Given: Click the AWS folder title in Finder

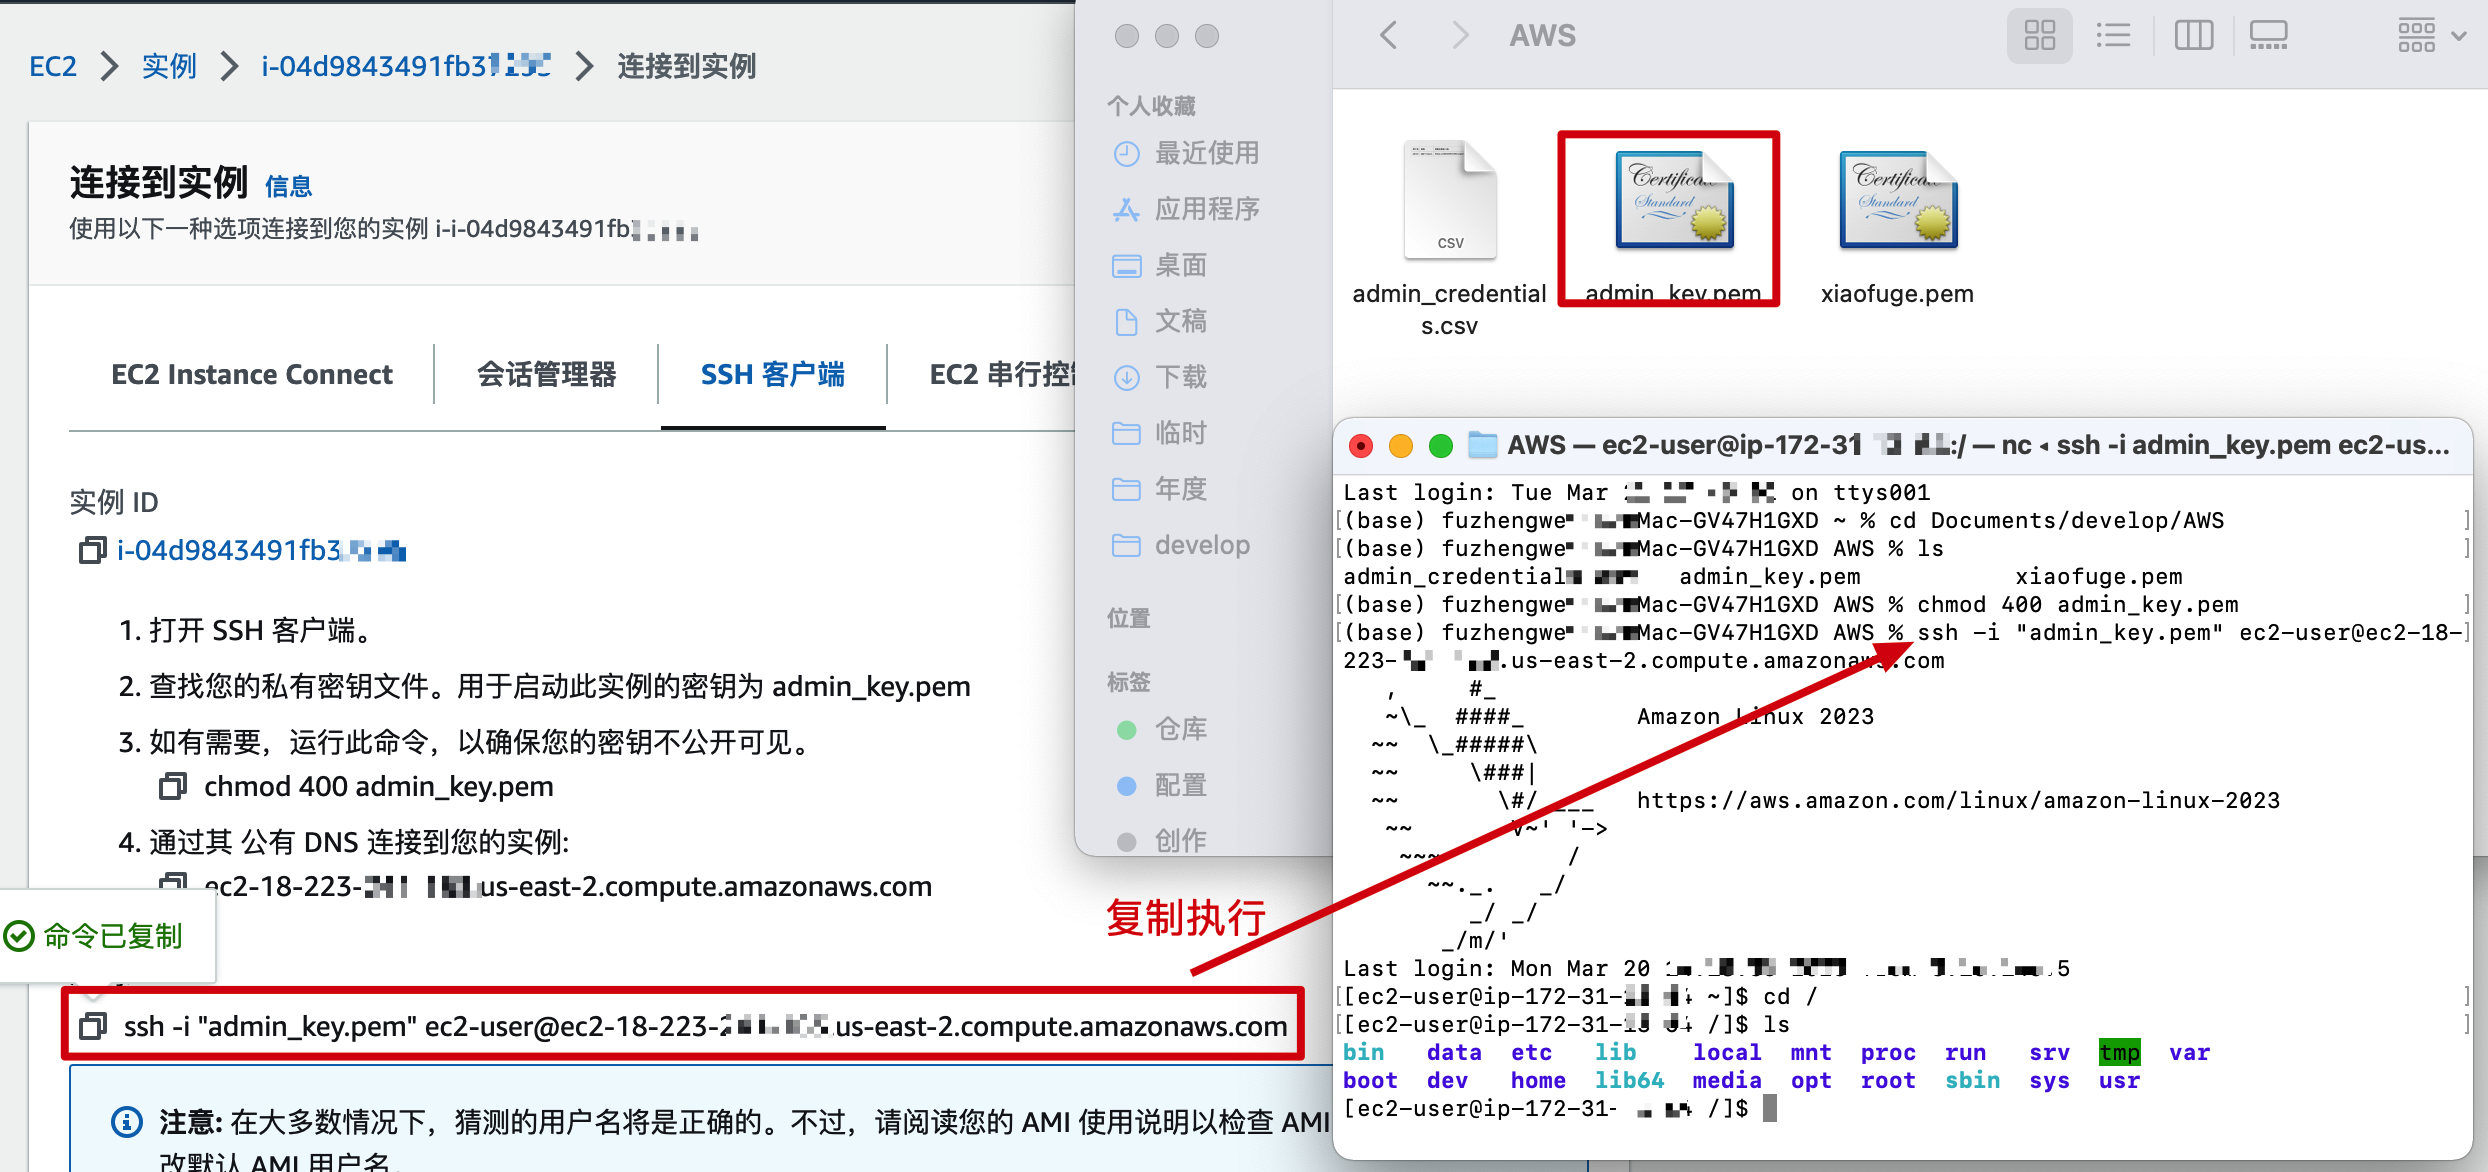Looking at the screenshot, I should 1542,36.
